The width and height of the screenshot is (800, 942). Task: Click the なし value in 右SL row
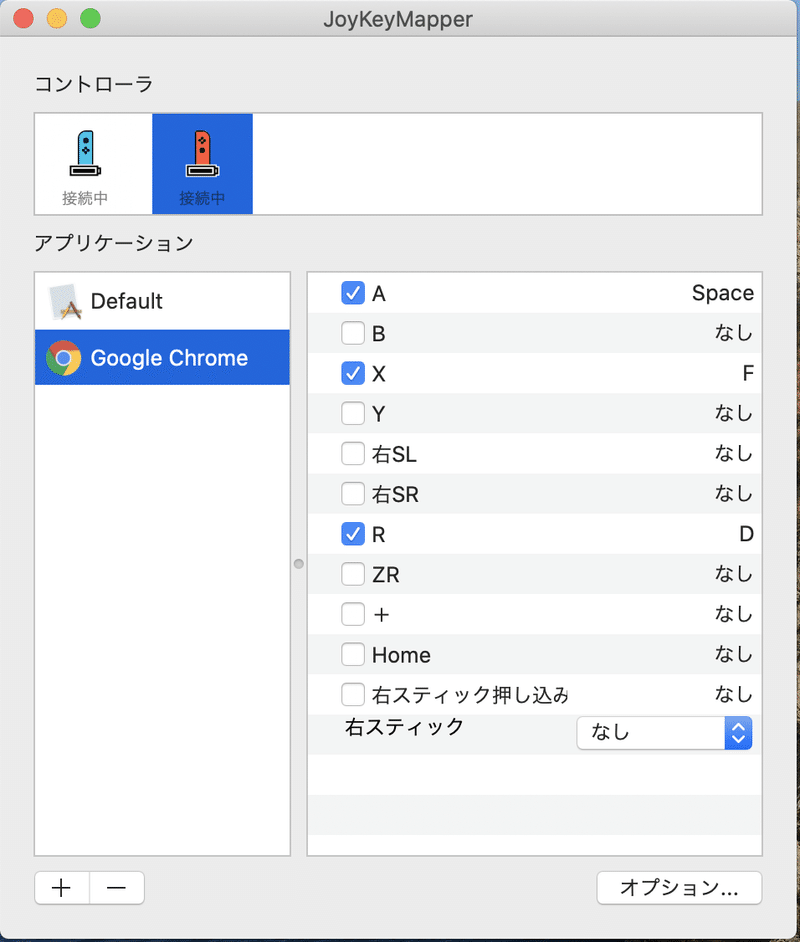pyautogui.click(x=734, y=454)
